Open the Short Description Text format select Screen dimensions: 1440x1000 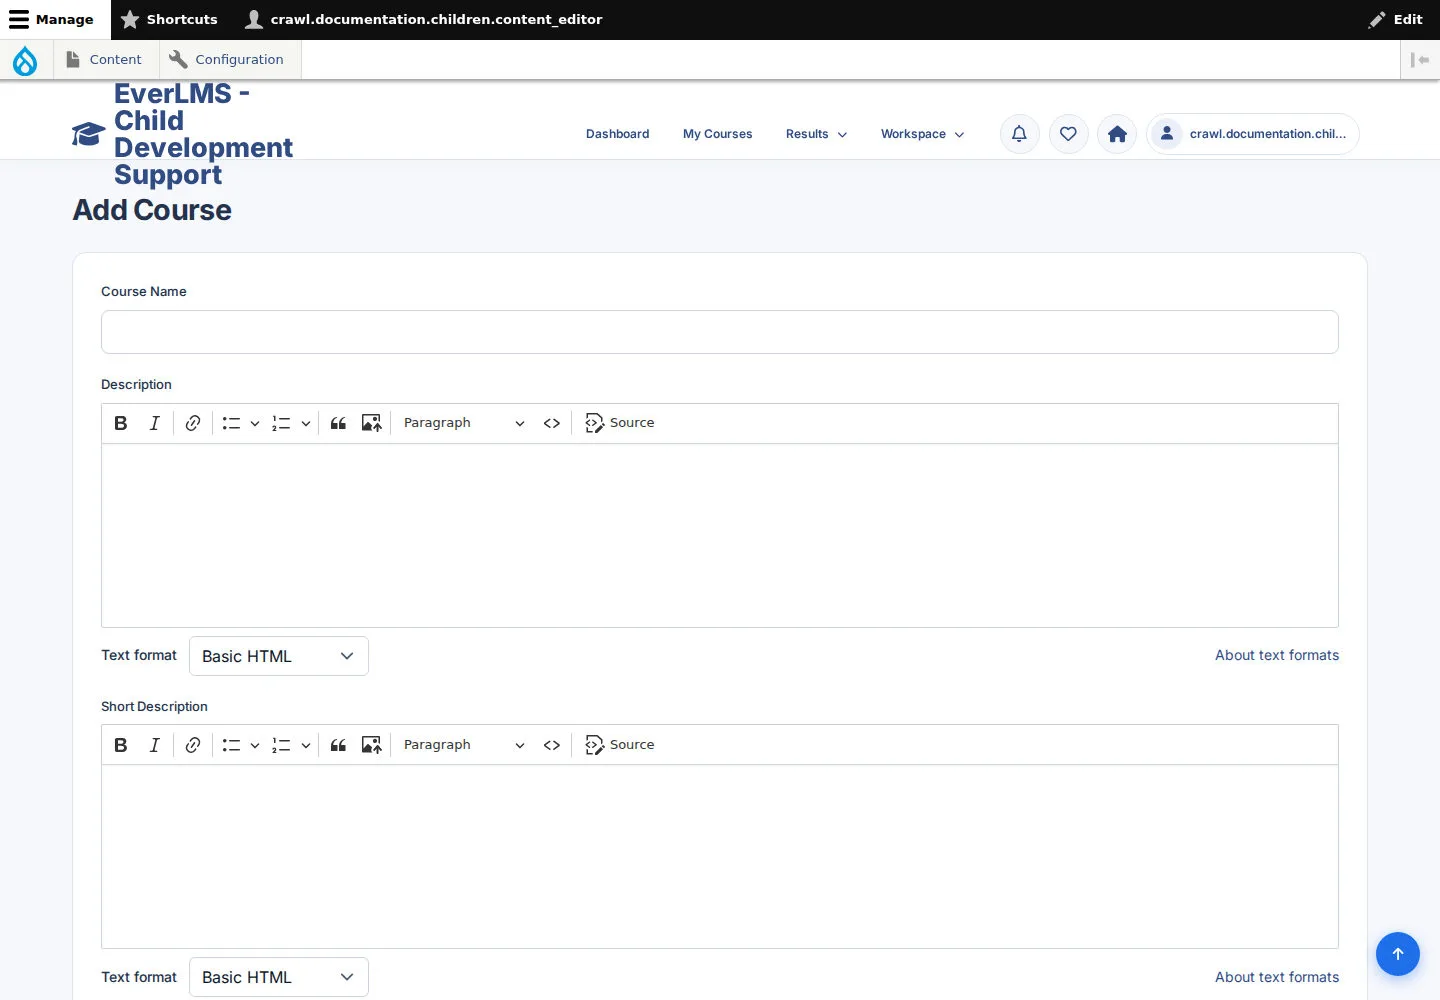point(279,977)
